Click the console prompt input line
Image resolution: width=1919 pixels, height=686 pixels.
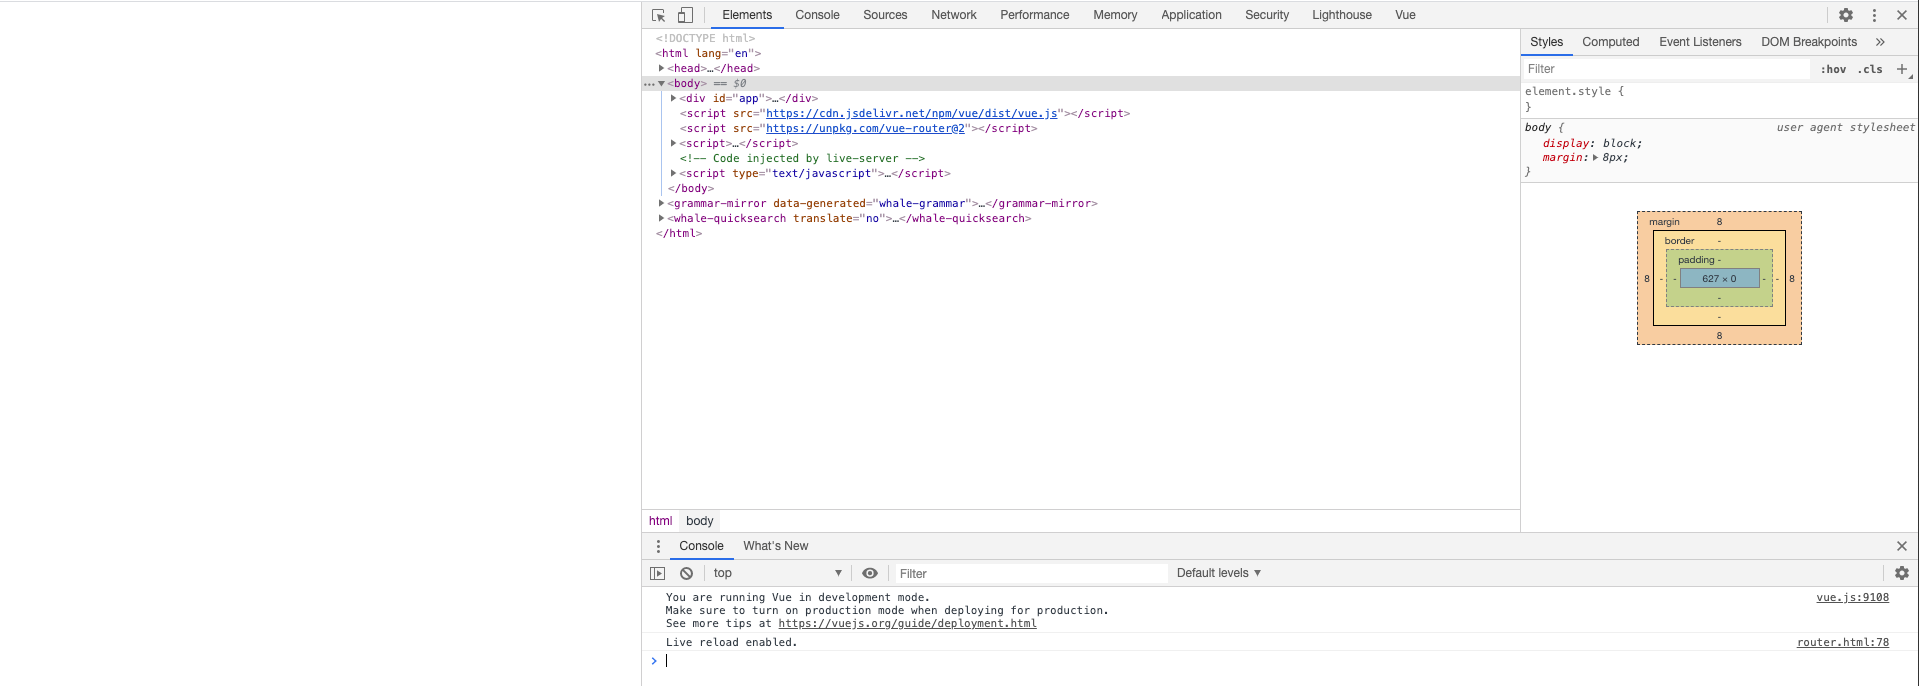(x=1280, y=661)
